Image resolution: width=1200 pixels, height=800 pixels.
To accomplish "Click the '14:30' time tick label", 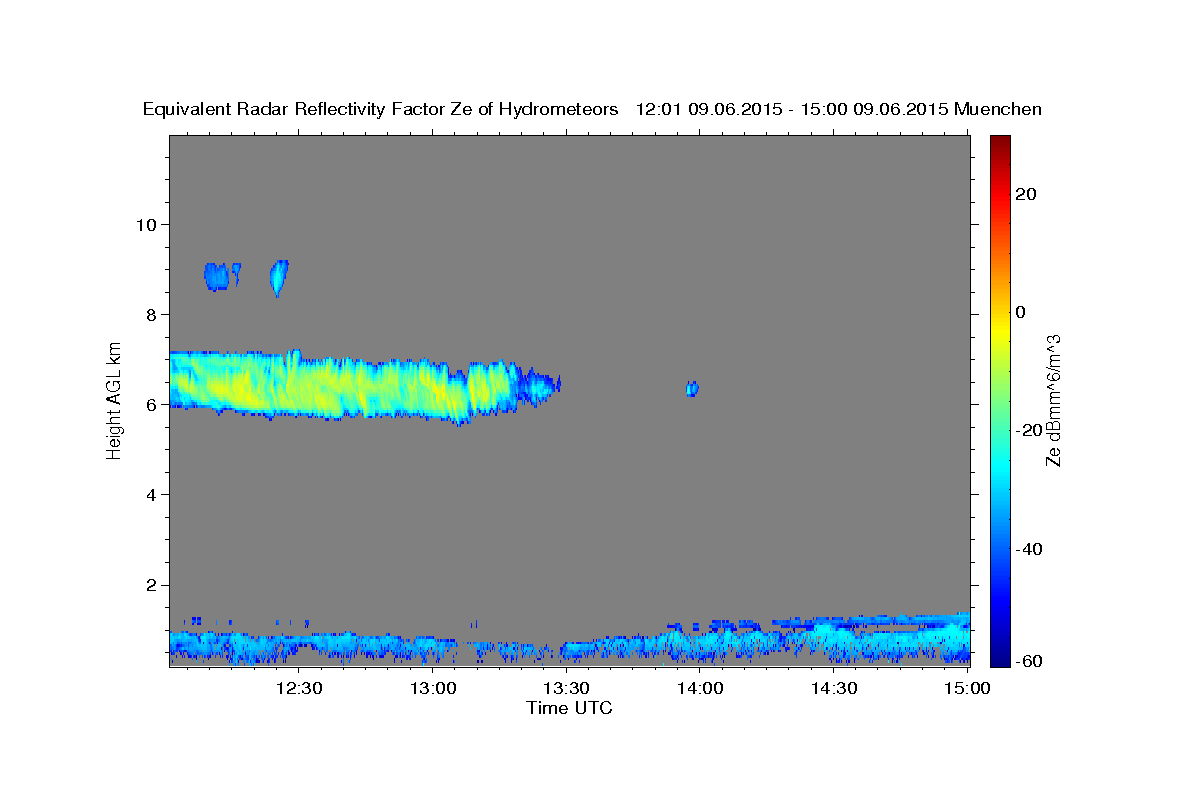I will click(833, 688).
